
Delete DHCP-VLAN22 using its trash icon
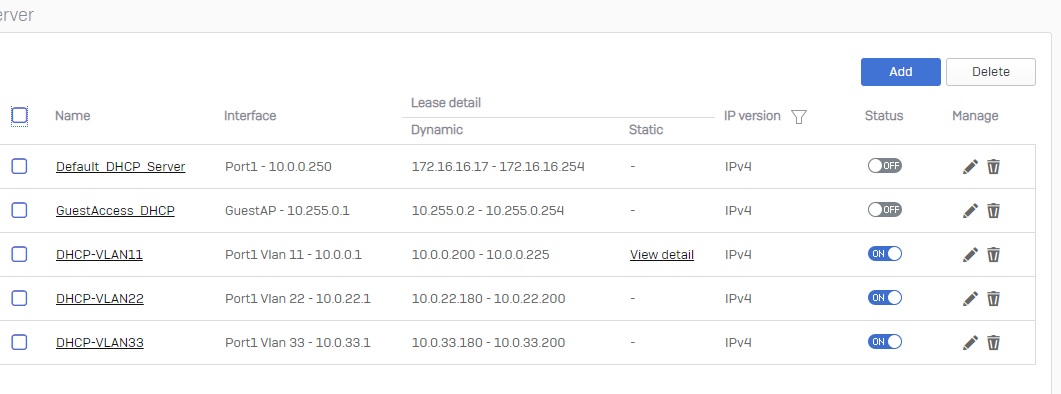(x=993, y=299)
